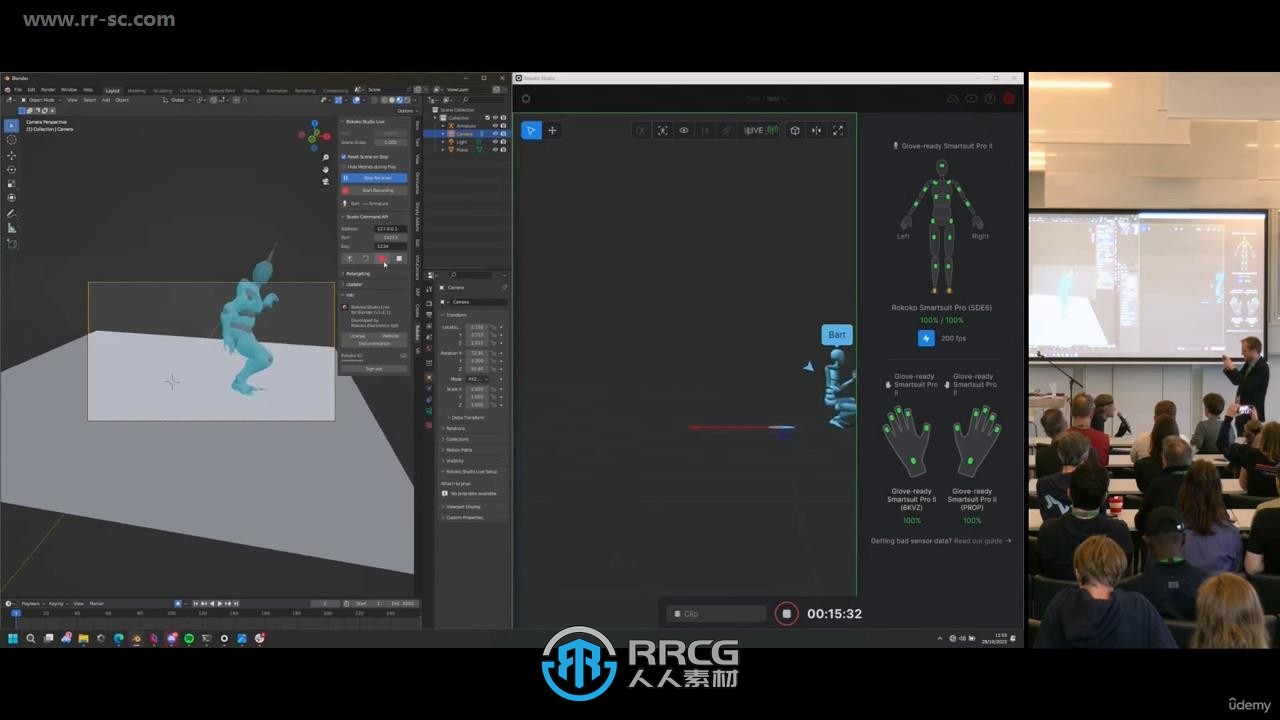Click the white stop square in Studio Command API
Image resolution: width=1280 pixels, height=720 pixels.
tap(399, 258)
